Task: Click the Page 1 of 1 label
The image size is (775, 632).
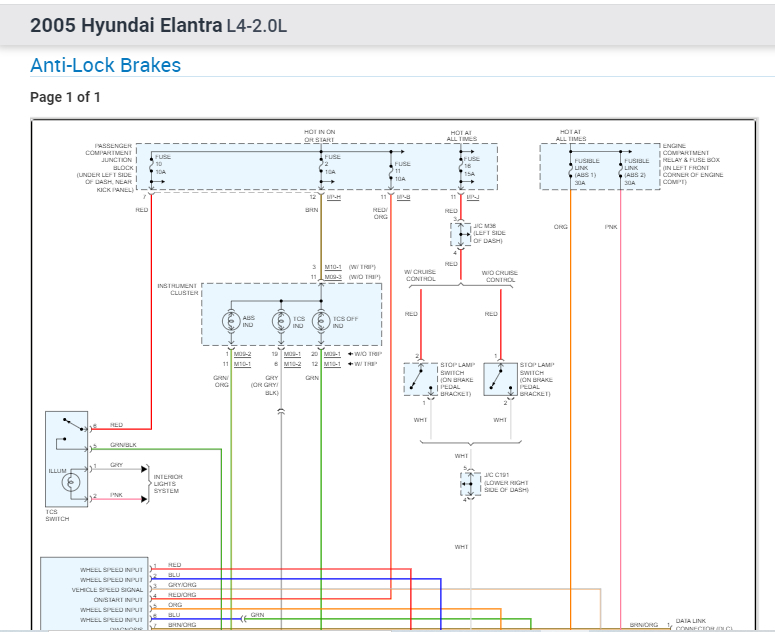Action: click(65, 97)
